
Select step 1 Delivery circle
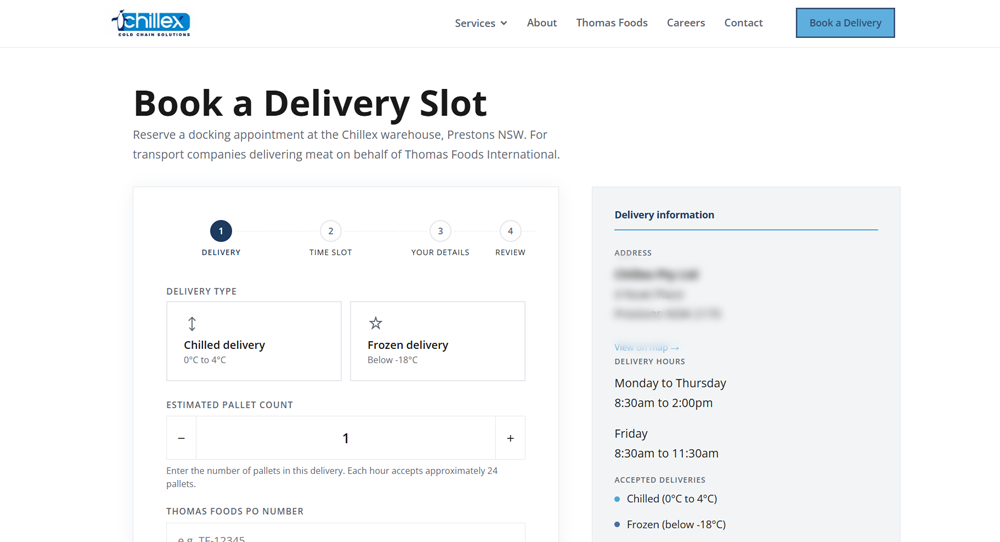[221, 231]
